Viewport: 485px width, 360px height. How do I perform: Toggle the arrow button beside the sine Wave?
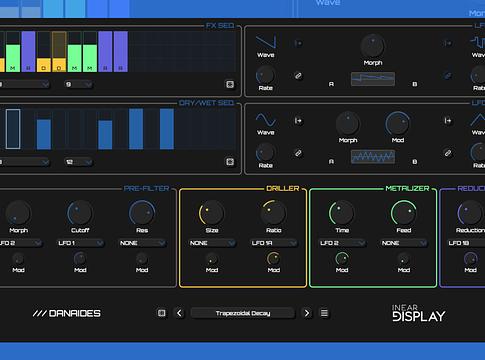tap(298, 121)
